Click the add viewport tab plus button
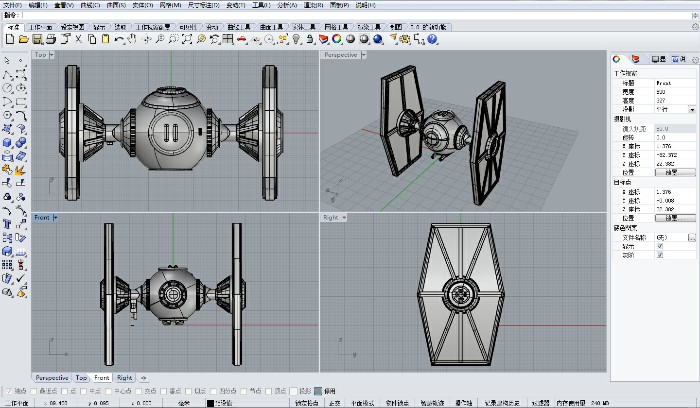700x408 pixels. click(x=143, y=378)
